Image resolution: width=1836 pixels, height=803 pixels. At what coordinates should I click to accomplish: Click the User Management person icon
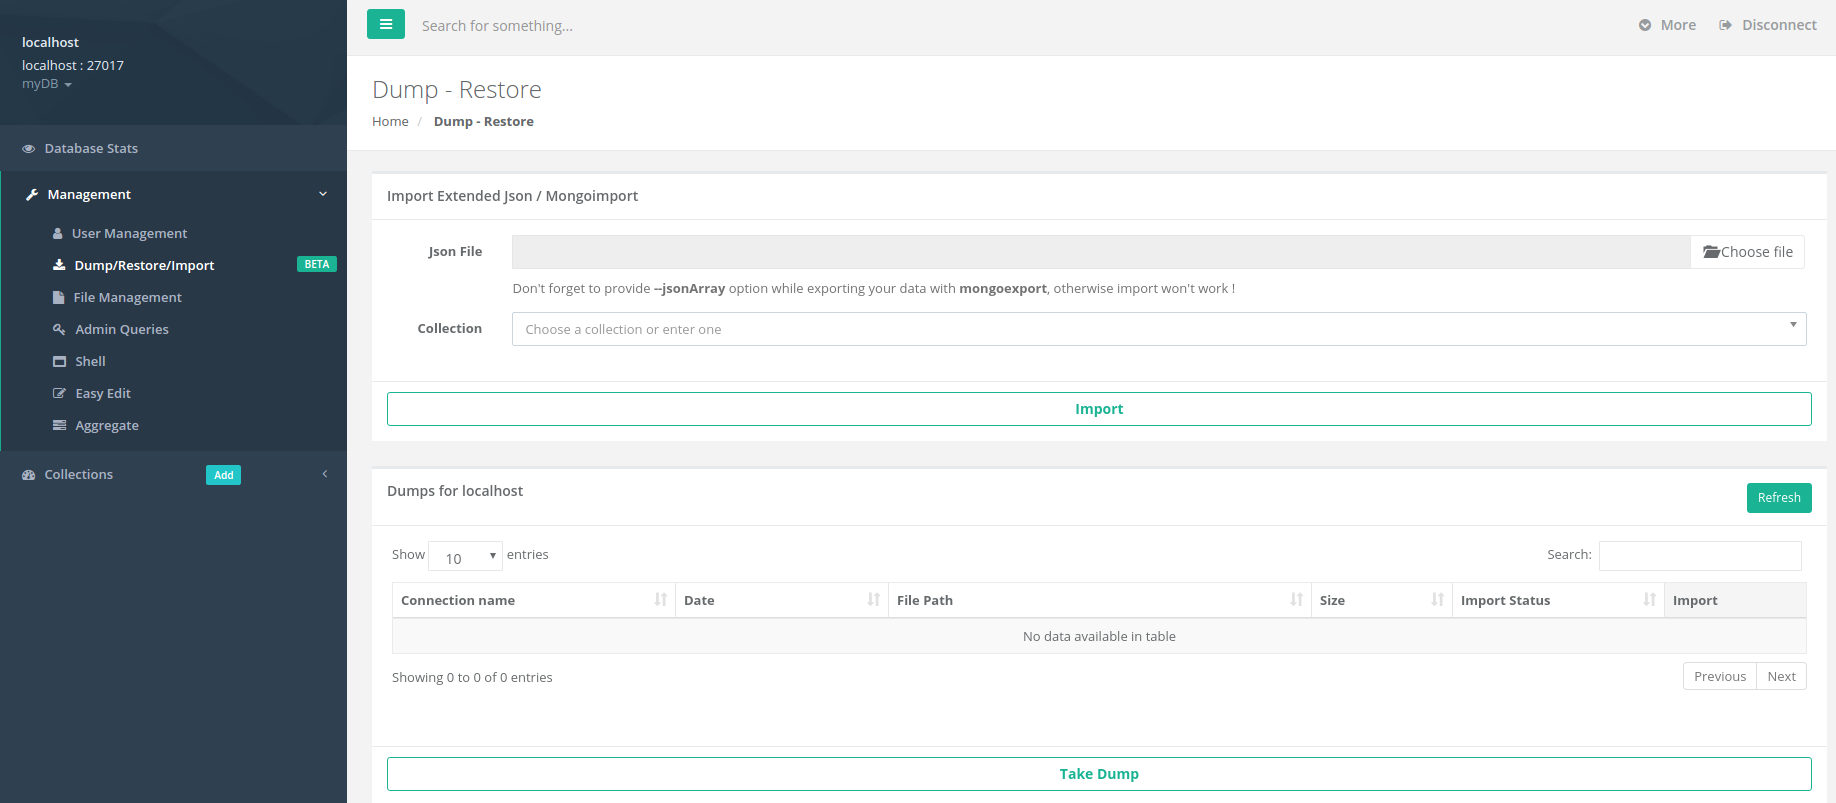(57, 233)
